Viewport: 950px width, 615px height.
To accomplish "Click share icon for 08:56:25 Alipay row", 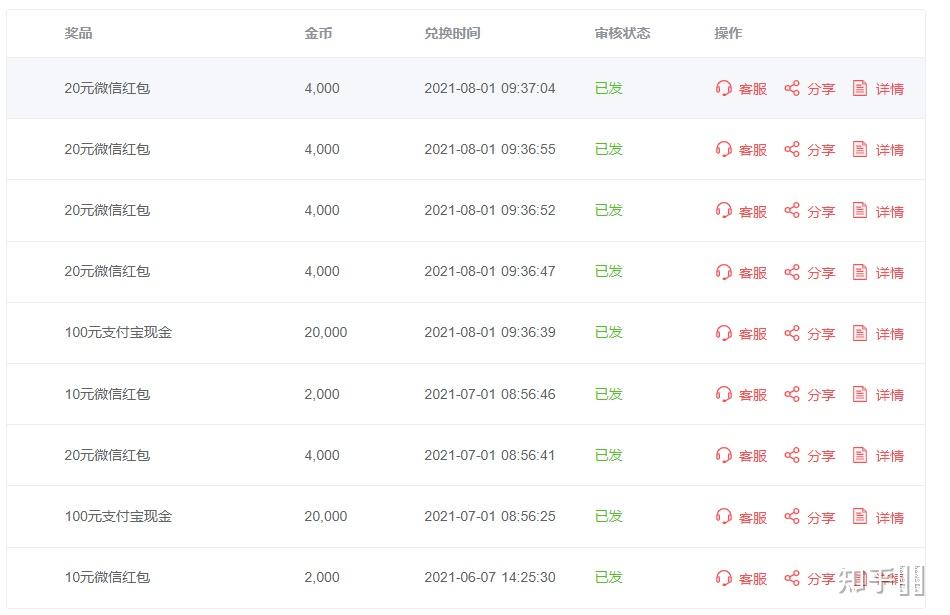I will (792, 516).
